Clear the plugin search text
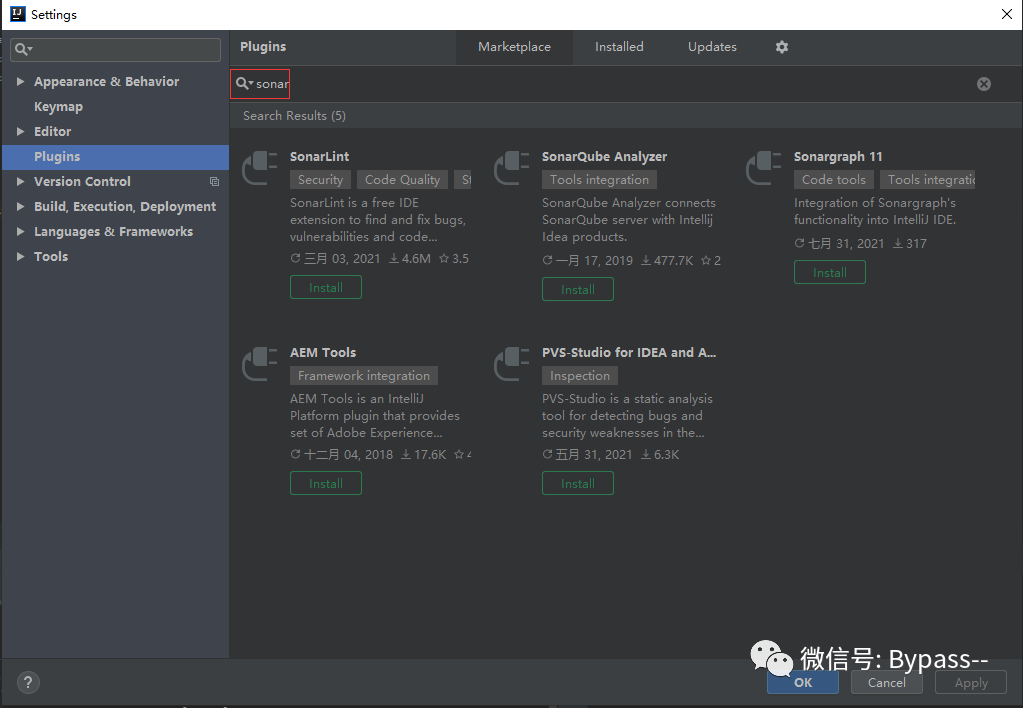This screenshot has width=1023, height=708. tap(984, 84)
